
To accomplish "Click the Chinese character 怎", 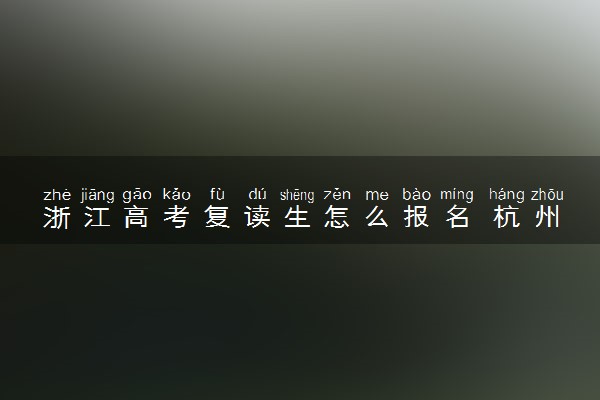I will (337, 217).
